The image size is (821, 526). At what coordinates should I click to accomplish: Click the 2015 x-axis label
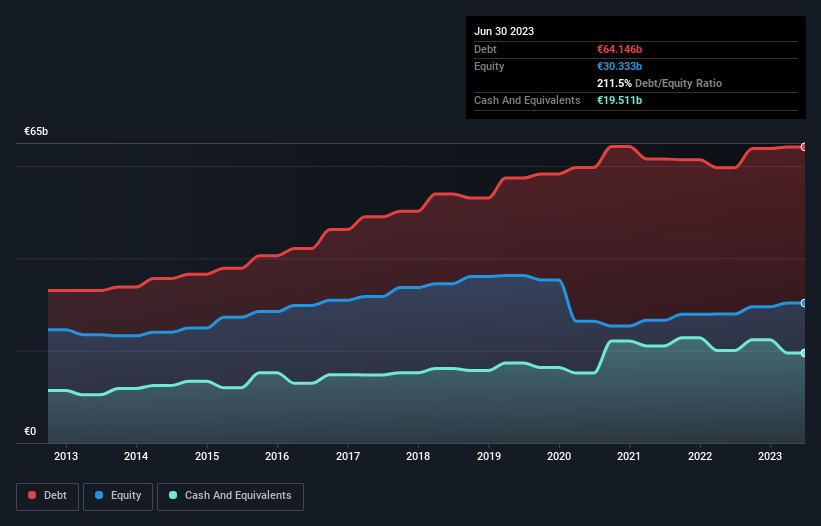[x=207, y=456]
